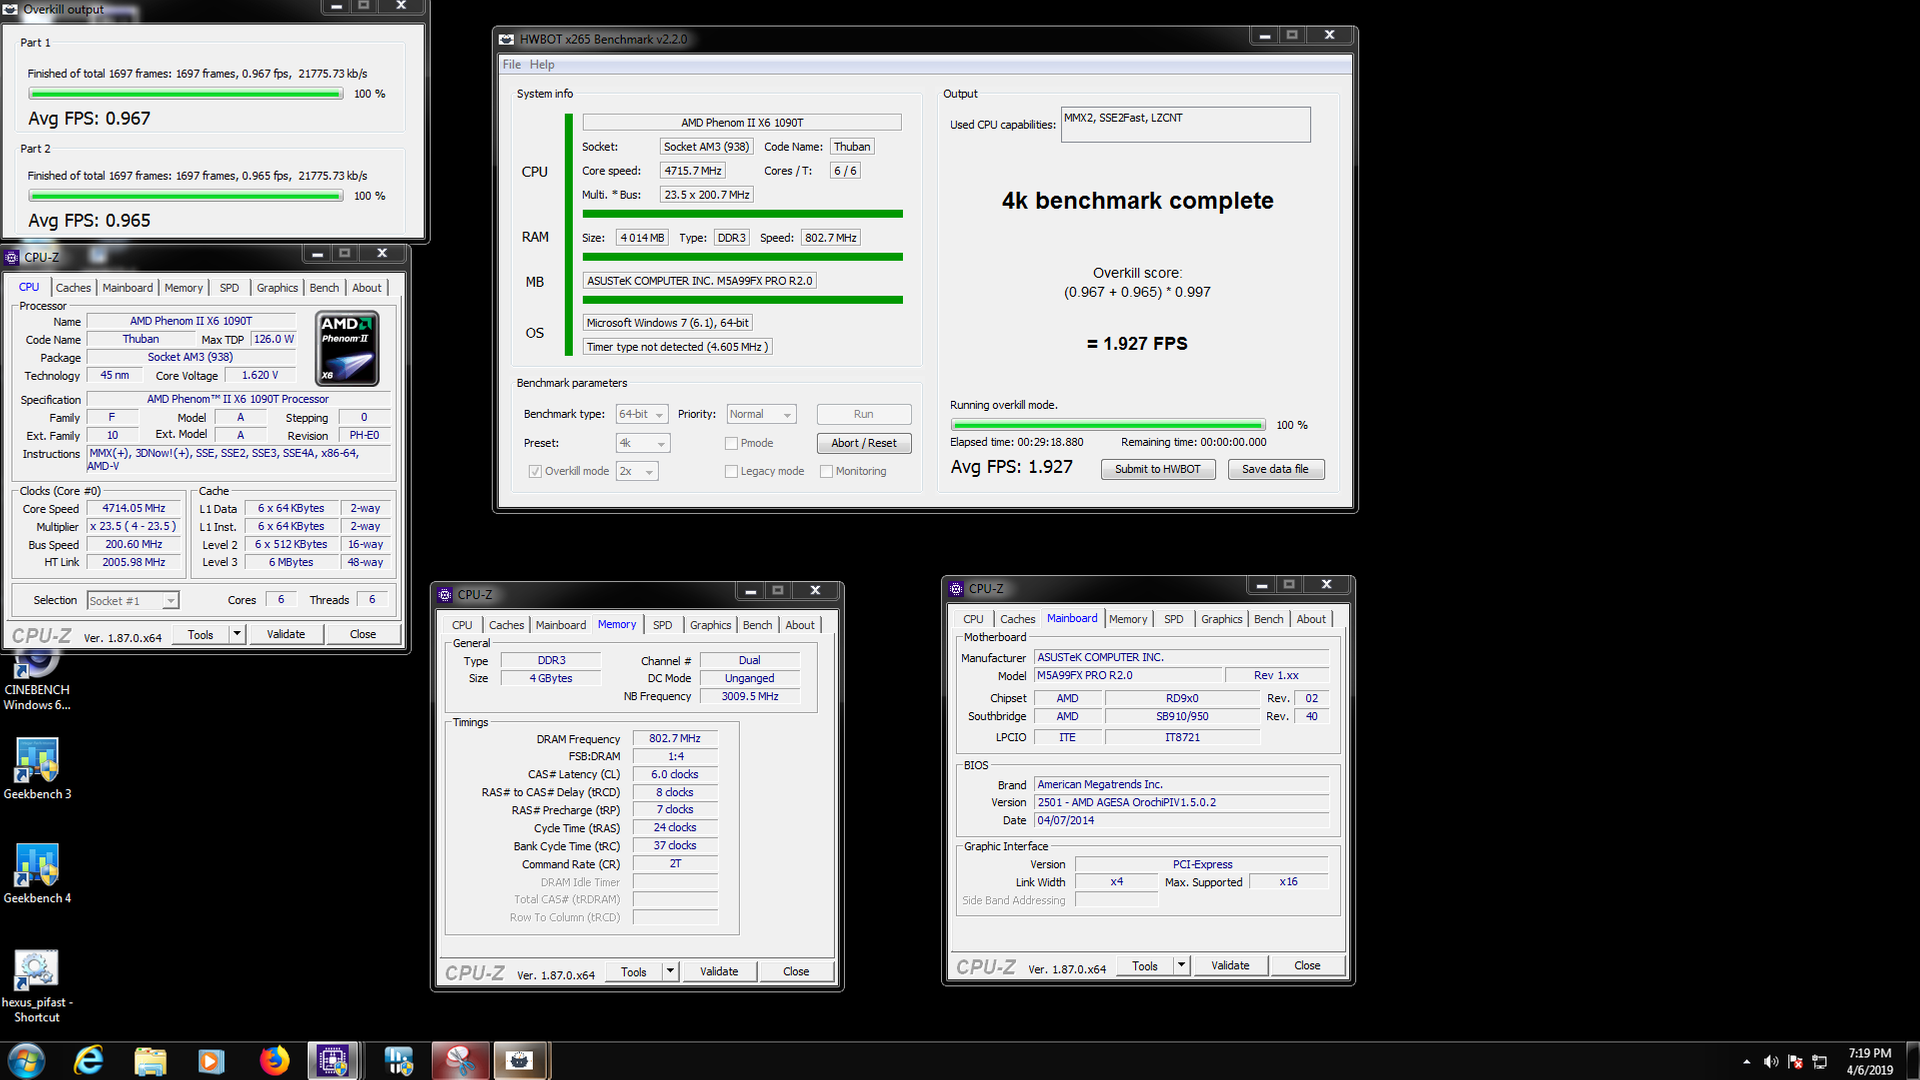Viewport: 1920px width, 1080px height.
Task: Expand Tools arrow in CPU-Z Mainboard window
Action: (1181, 965)
